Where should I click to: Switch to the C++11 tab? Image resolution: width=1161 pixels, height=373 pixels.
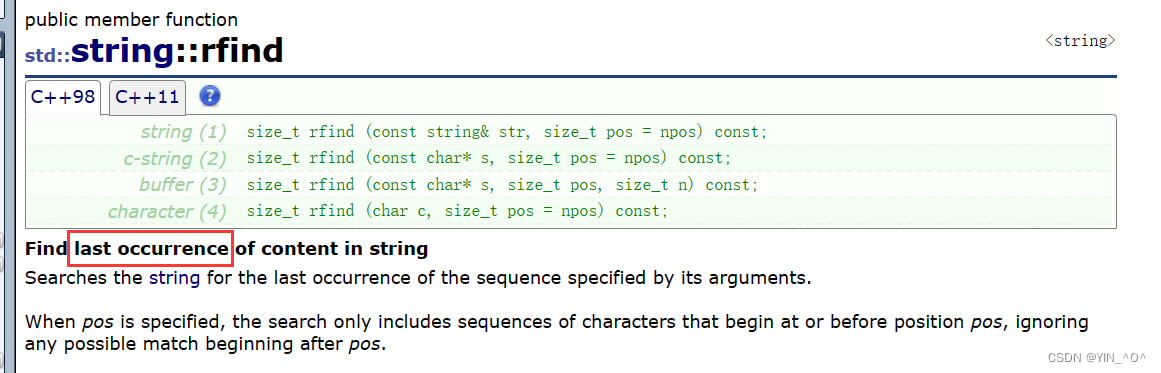[x=147, y=98]
